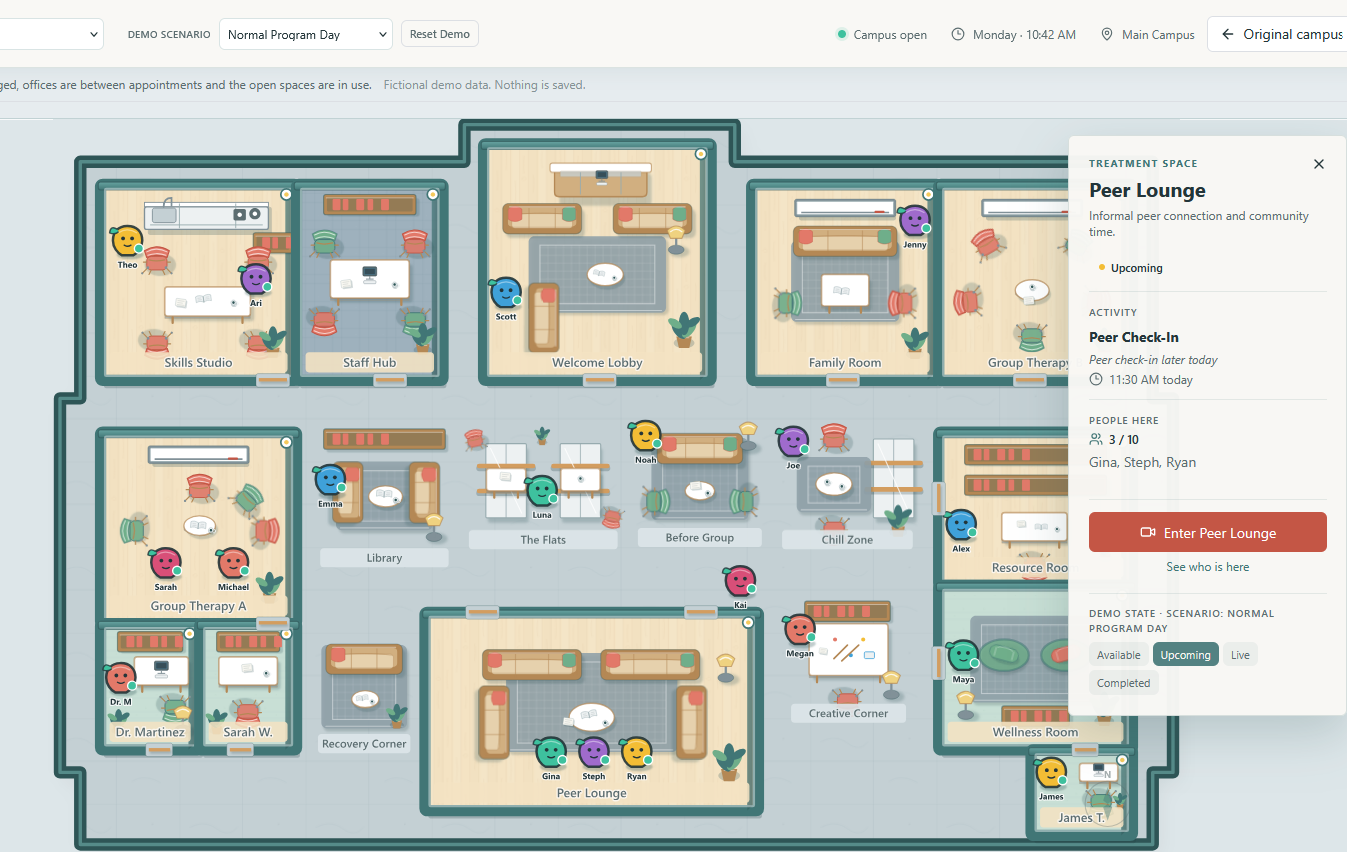Select the Welcome Lobby room label
Viewport: 1347px width, 852px height.
point(597,363)
